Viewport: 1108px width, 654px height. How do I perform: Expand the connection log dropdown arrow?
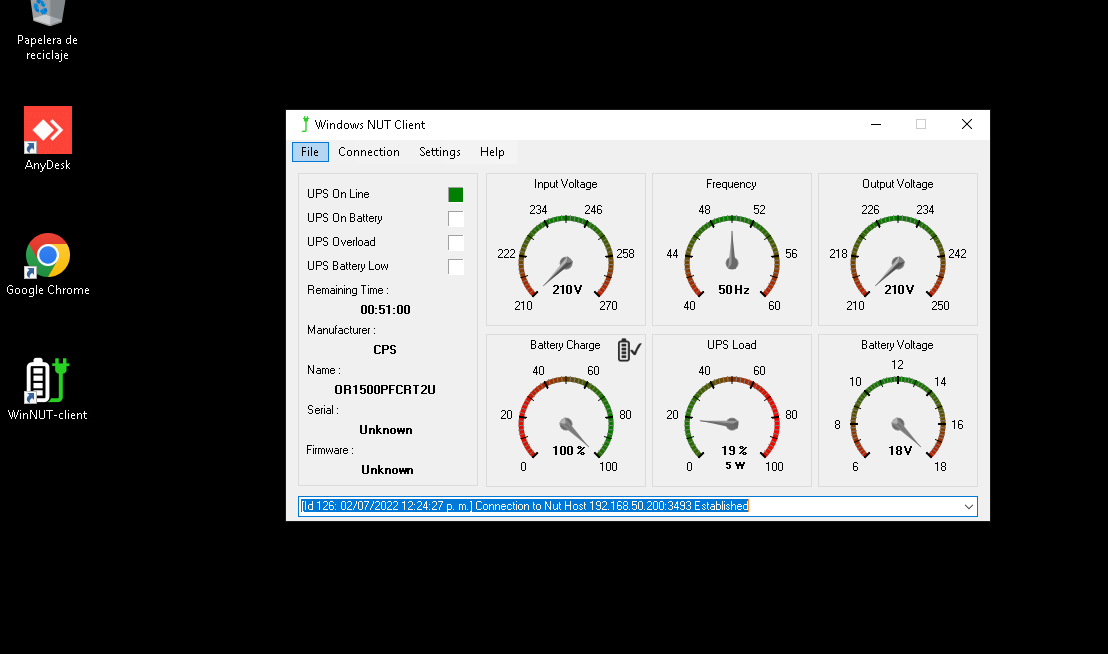[x=967, y=507]
